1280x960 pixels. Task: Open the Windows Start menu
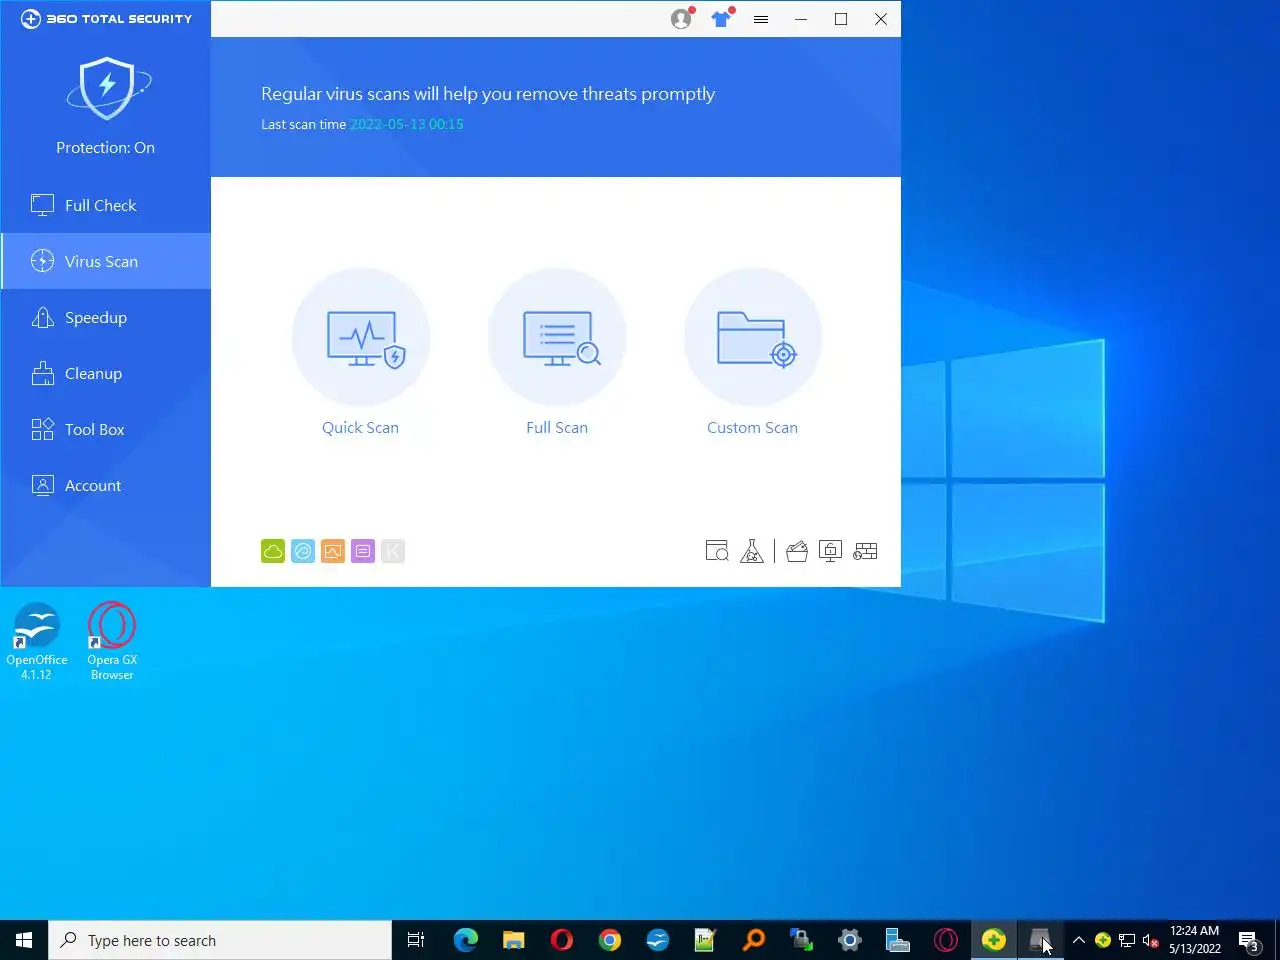pos(24,940)
